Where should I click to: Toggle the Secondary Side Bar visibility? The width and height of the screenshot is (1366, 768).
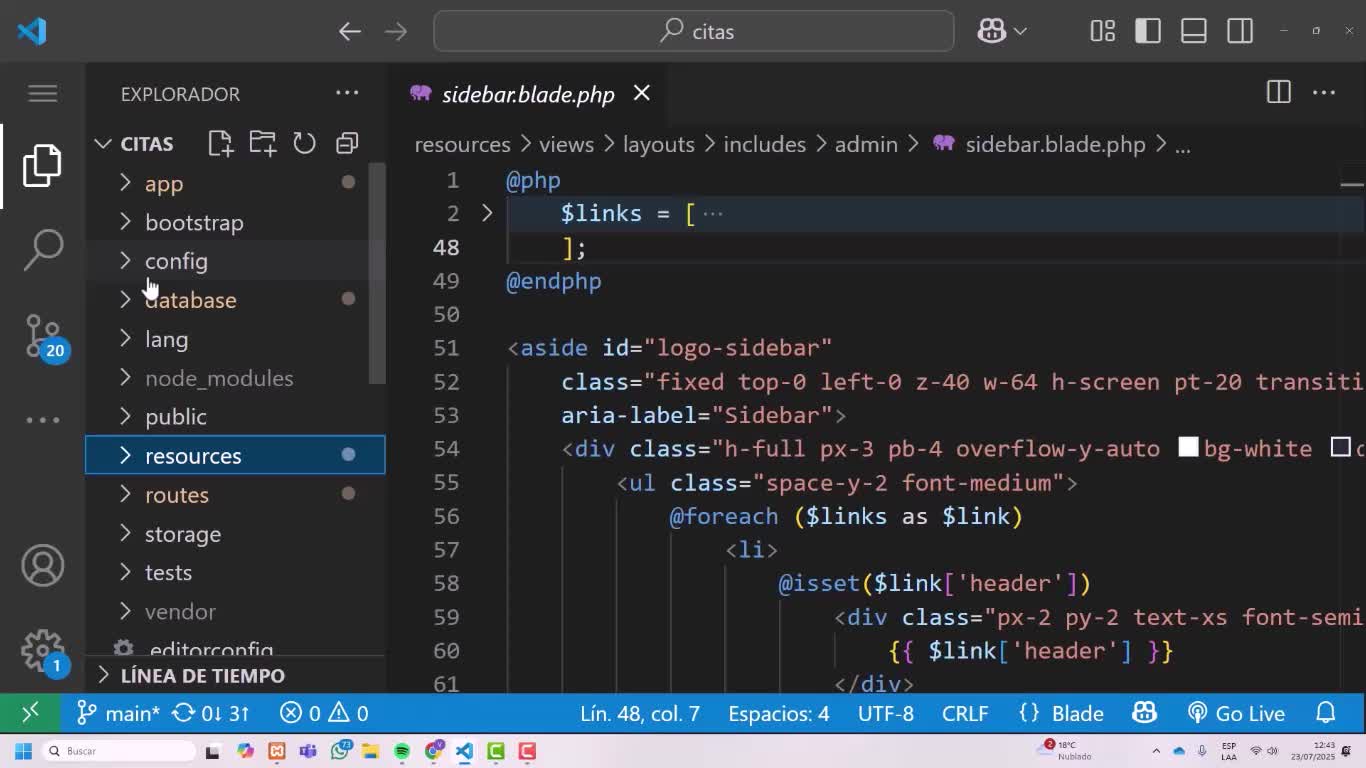1240,31
